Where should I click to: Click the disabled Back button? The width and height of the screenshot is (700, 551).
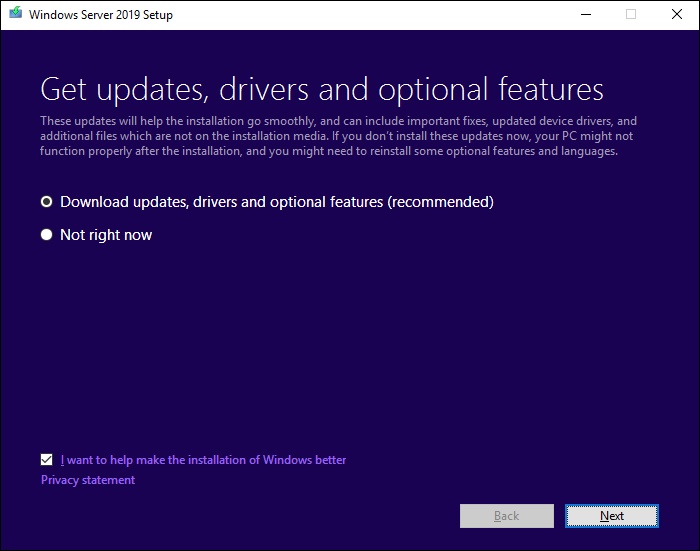pos(506,516)
